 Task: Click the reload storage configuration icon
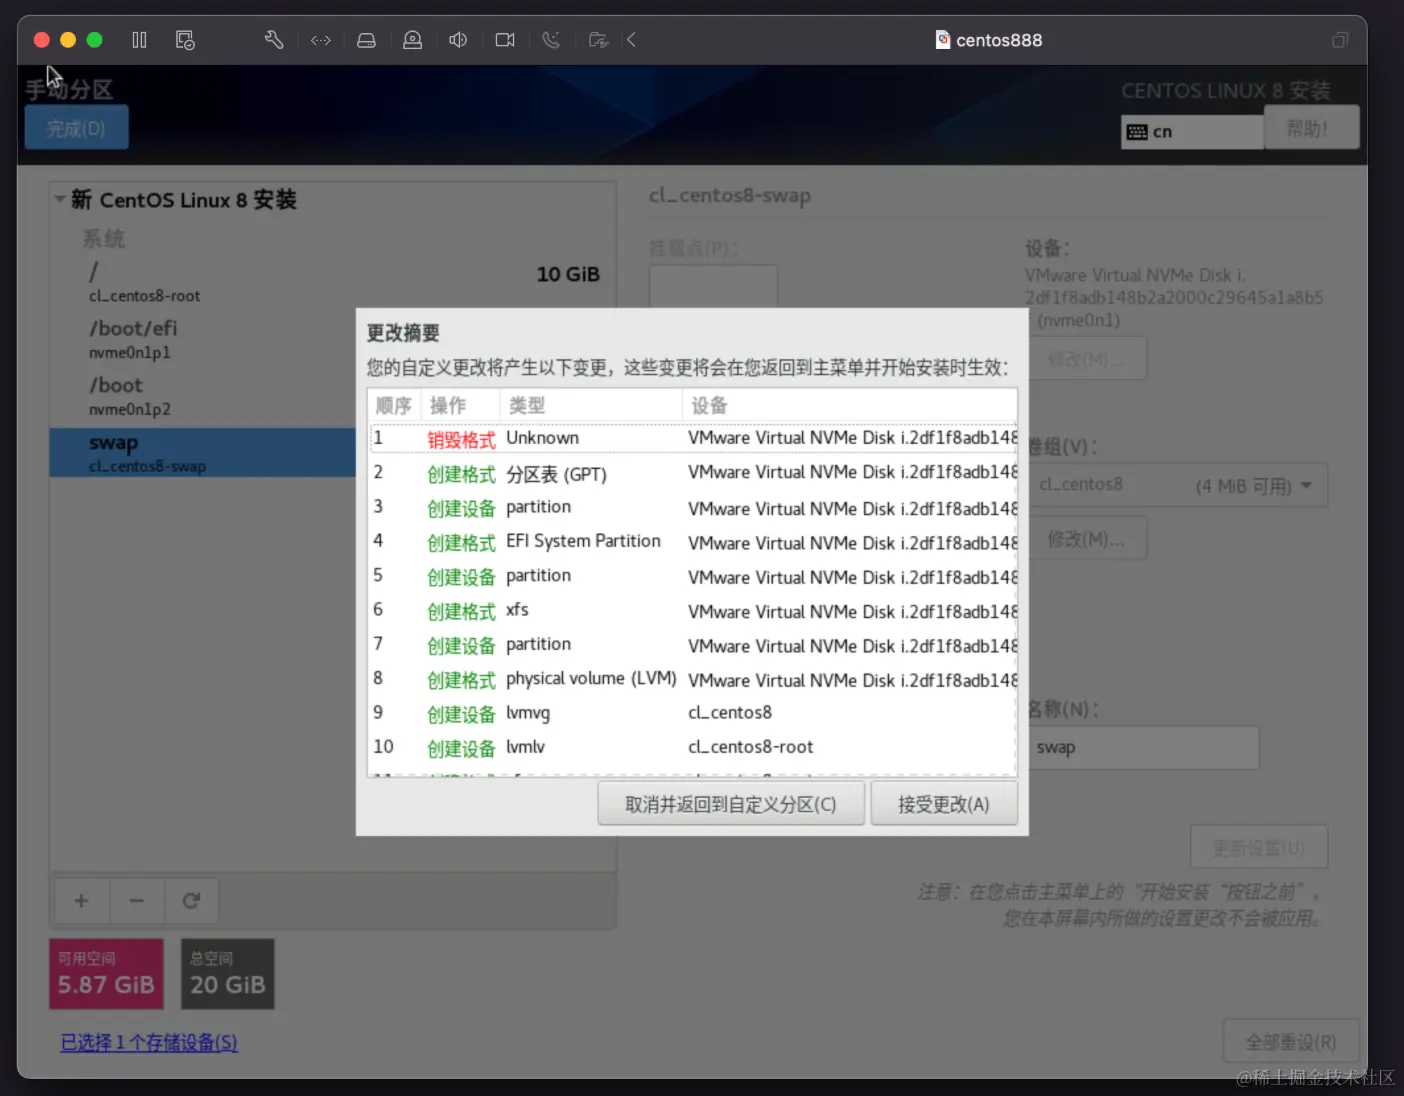(191, 900)
